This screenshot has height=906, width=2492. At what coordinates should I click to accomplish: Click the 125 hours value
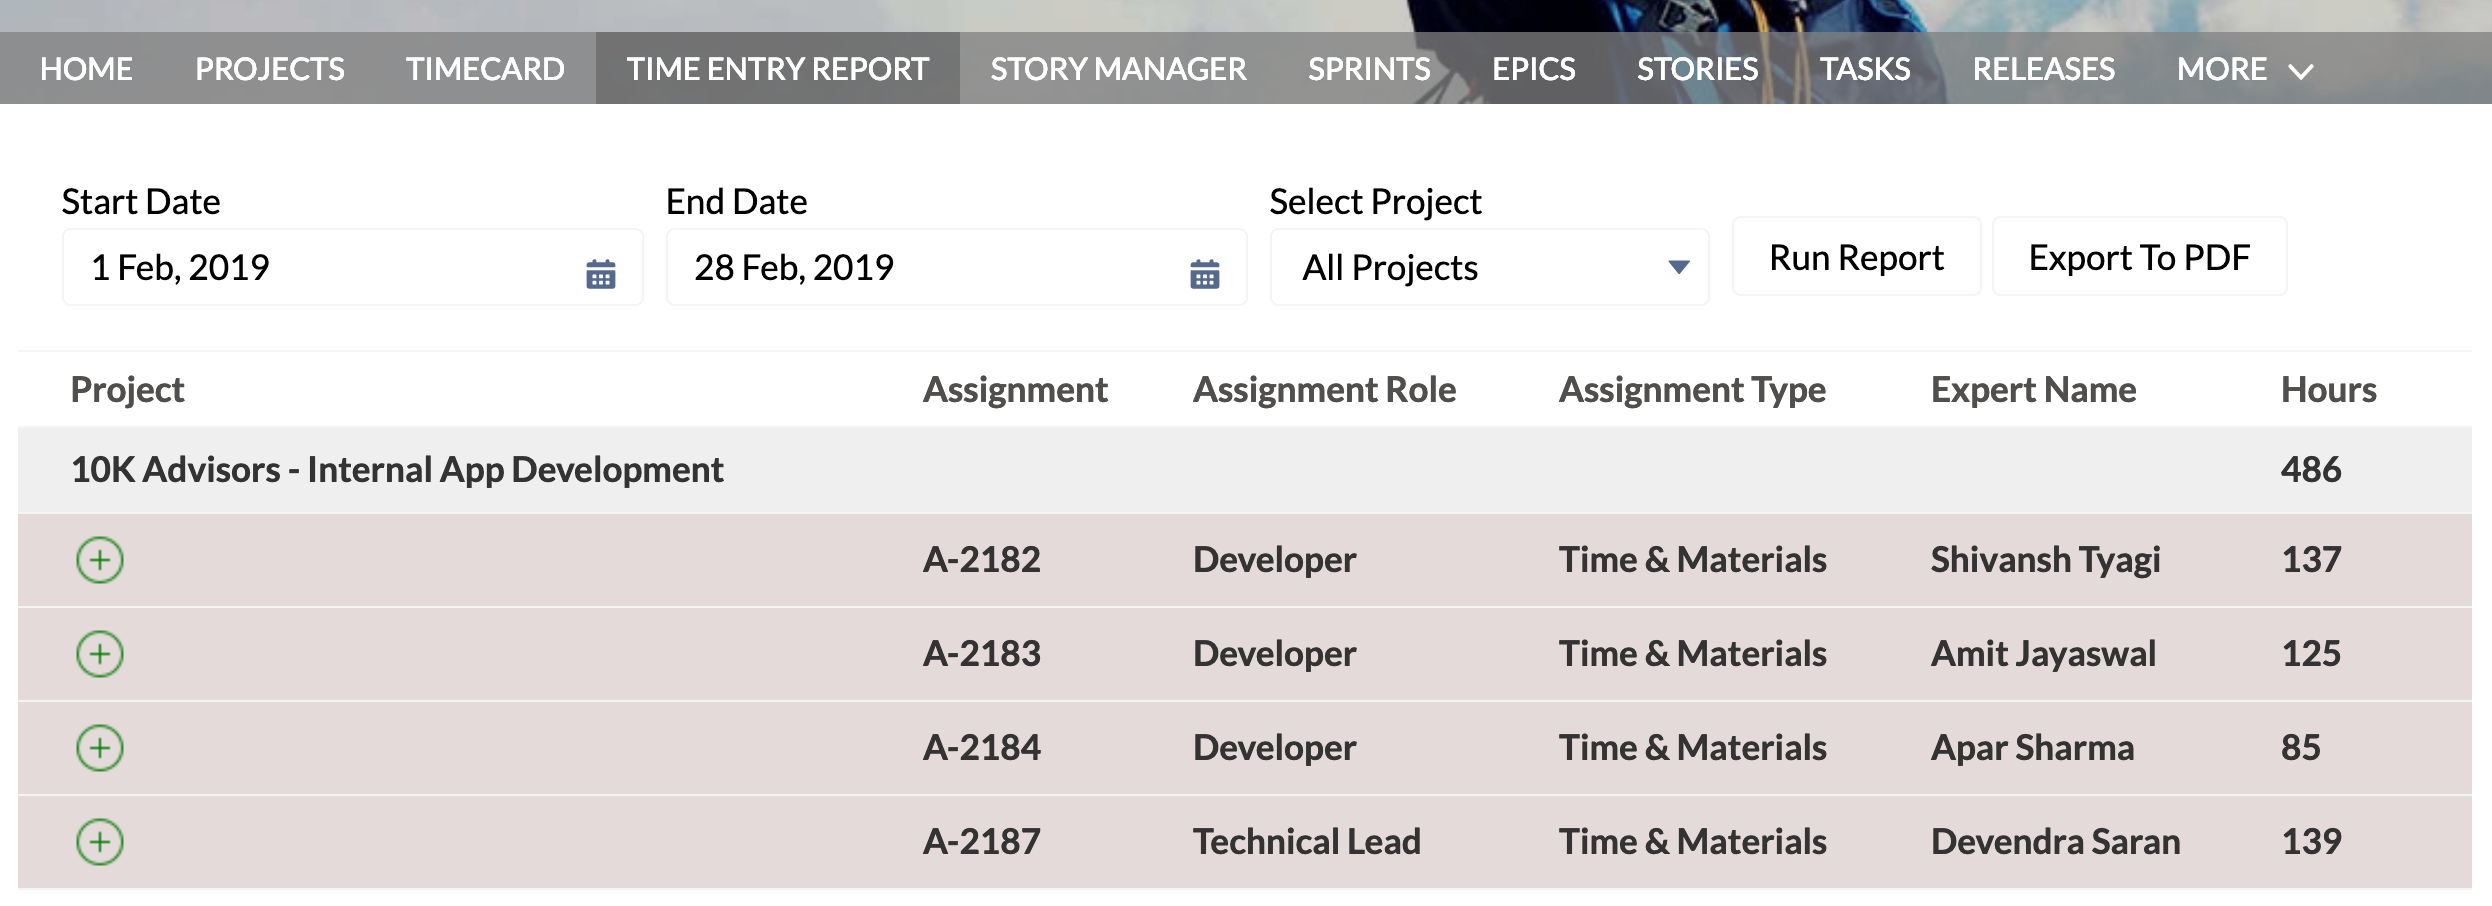pos(2311,654)
